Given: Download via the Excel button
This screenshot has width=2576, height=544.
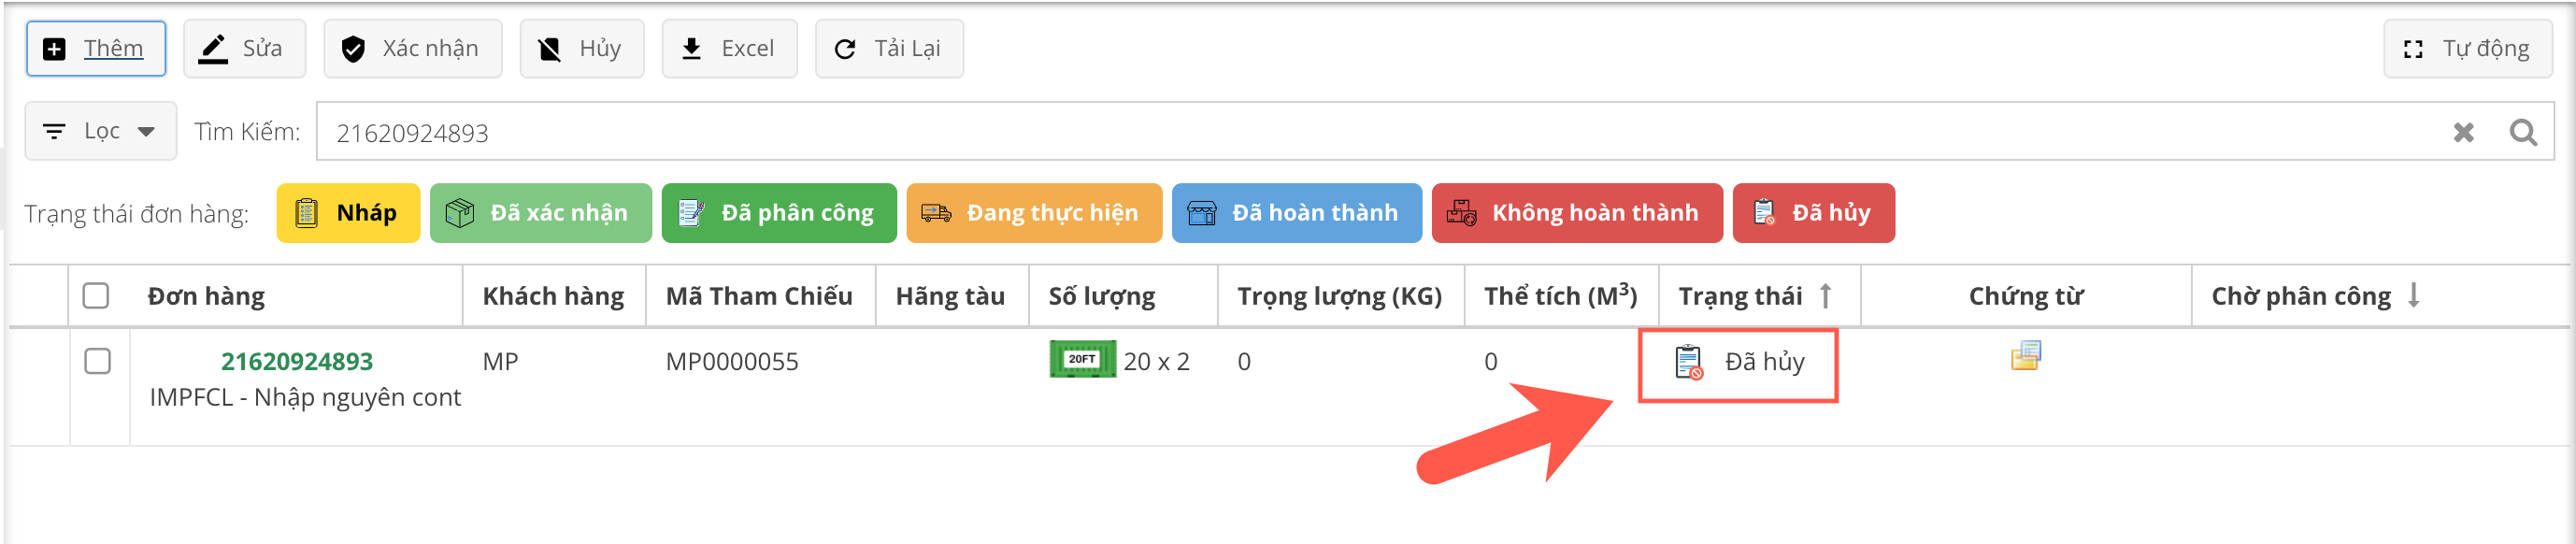Looking at the screenshot, I should point(729,49).
